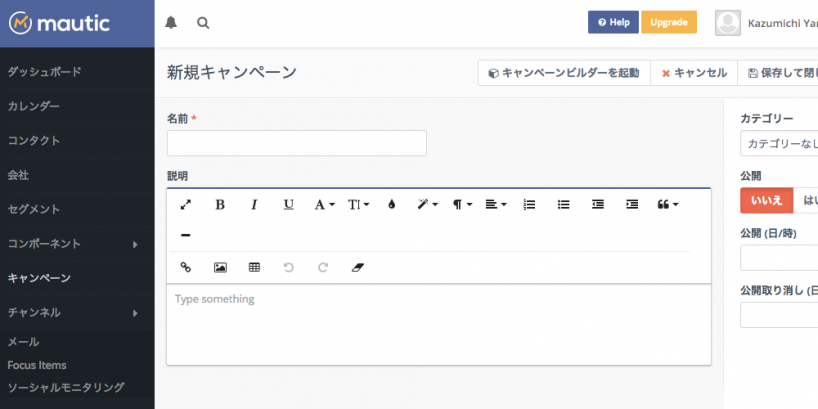
Task: Click the notifications bell icon
Action: click(x=171, y=23)
